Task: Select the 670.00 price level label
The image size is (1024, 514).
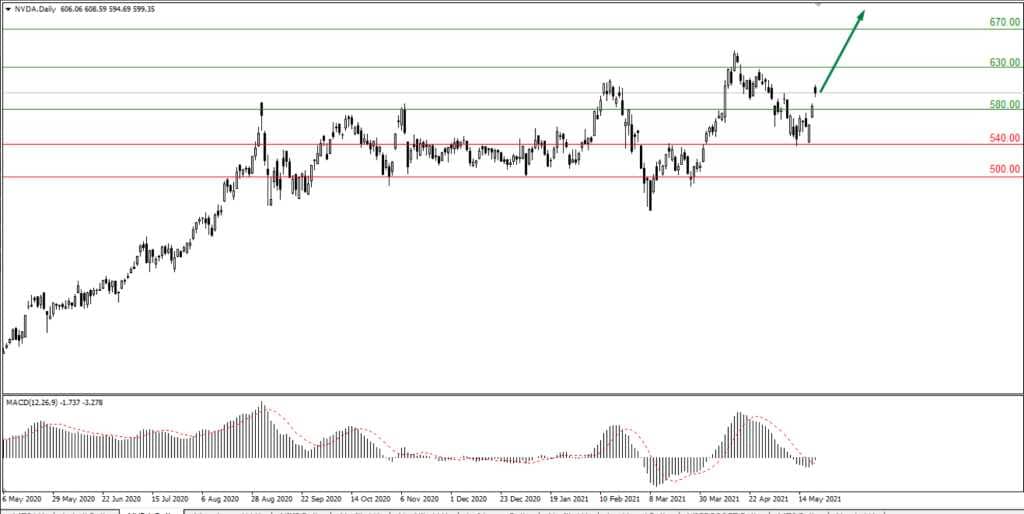Action: [x=1003, y=22]
